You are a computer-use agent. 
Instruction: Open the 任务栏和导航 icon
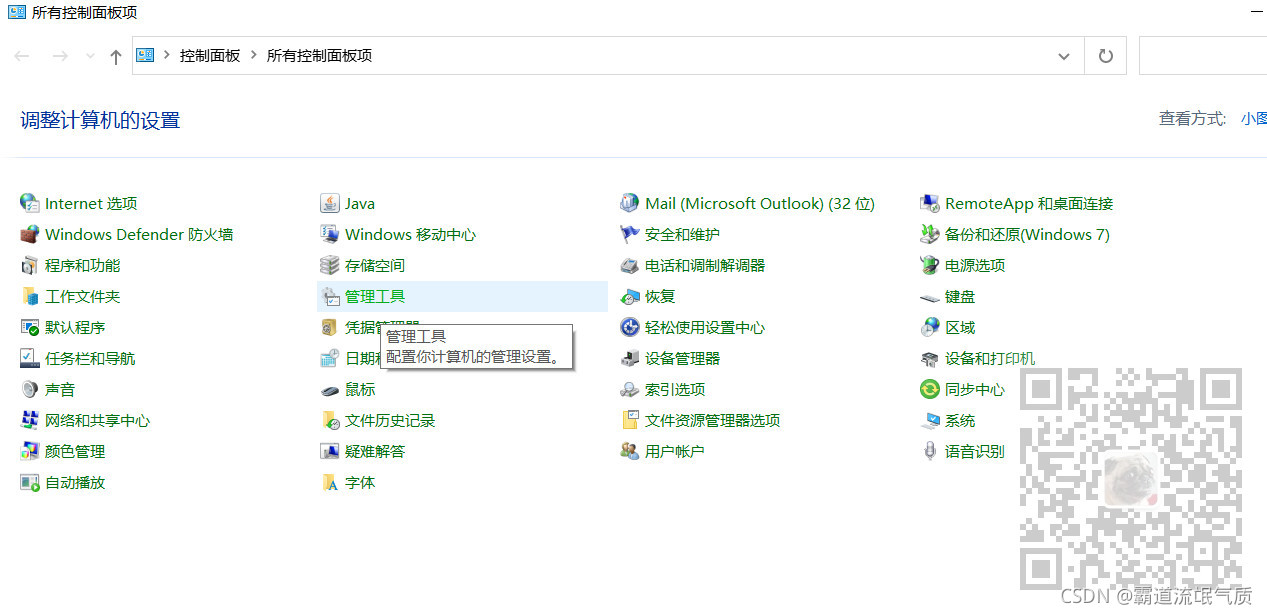29,358
